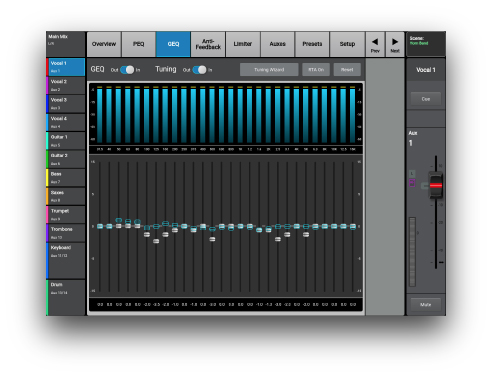491x376 pixels.
Task: Select the Trumpet Aux 9 mix
Action: [x=66, y=215]
